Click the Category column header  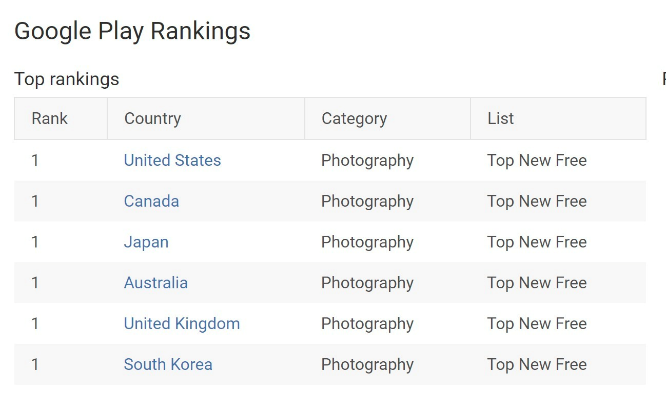(x=354, y=119)
